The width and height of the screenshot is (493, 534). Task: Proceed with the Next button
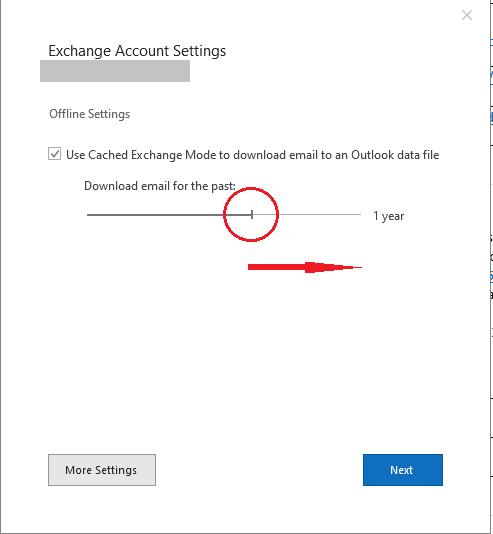pos(403,470)
